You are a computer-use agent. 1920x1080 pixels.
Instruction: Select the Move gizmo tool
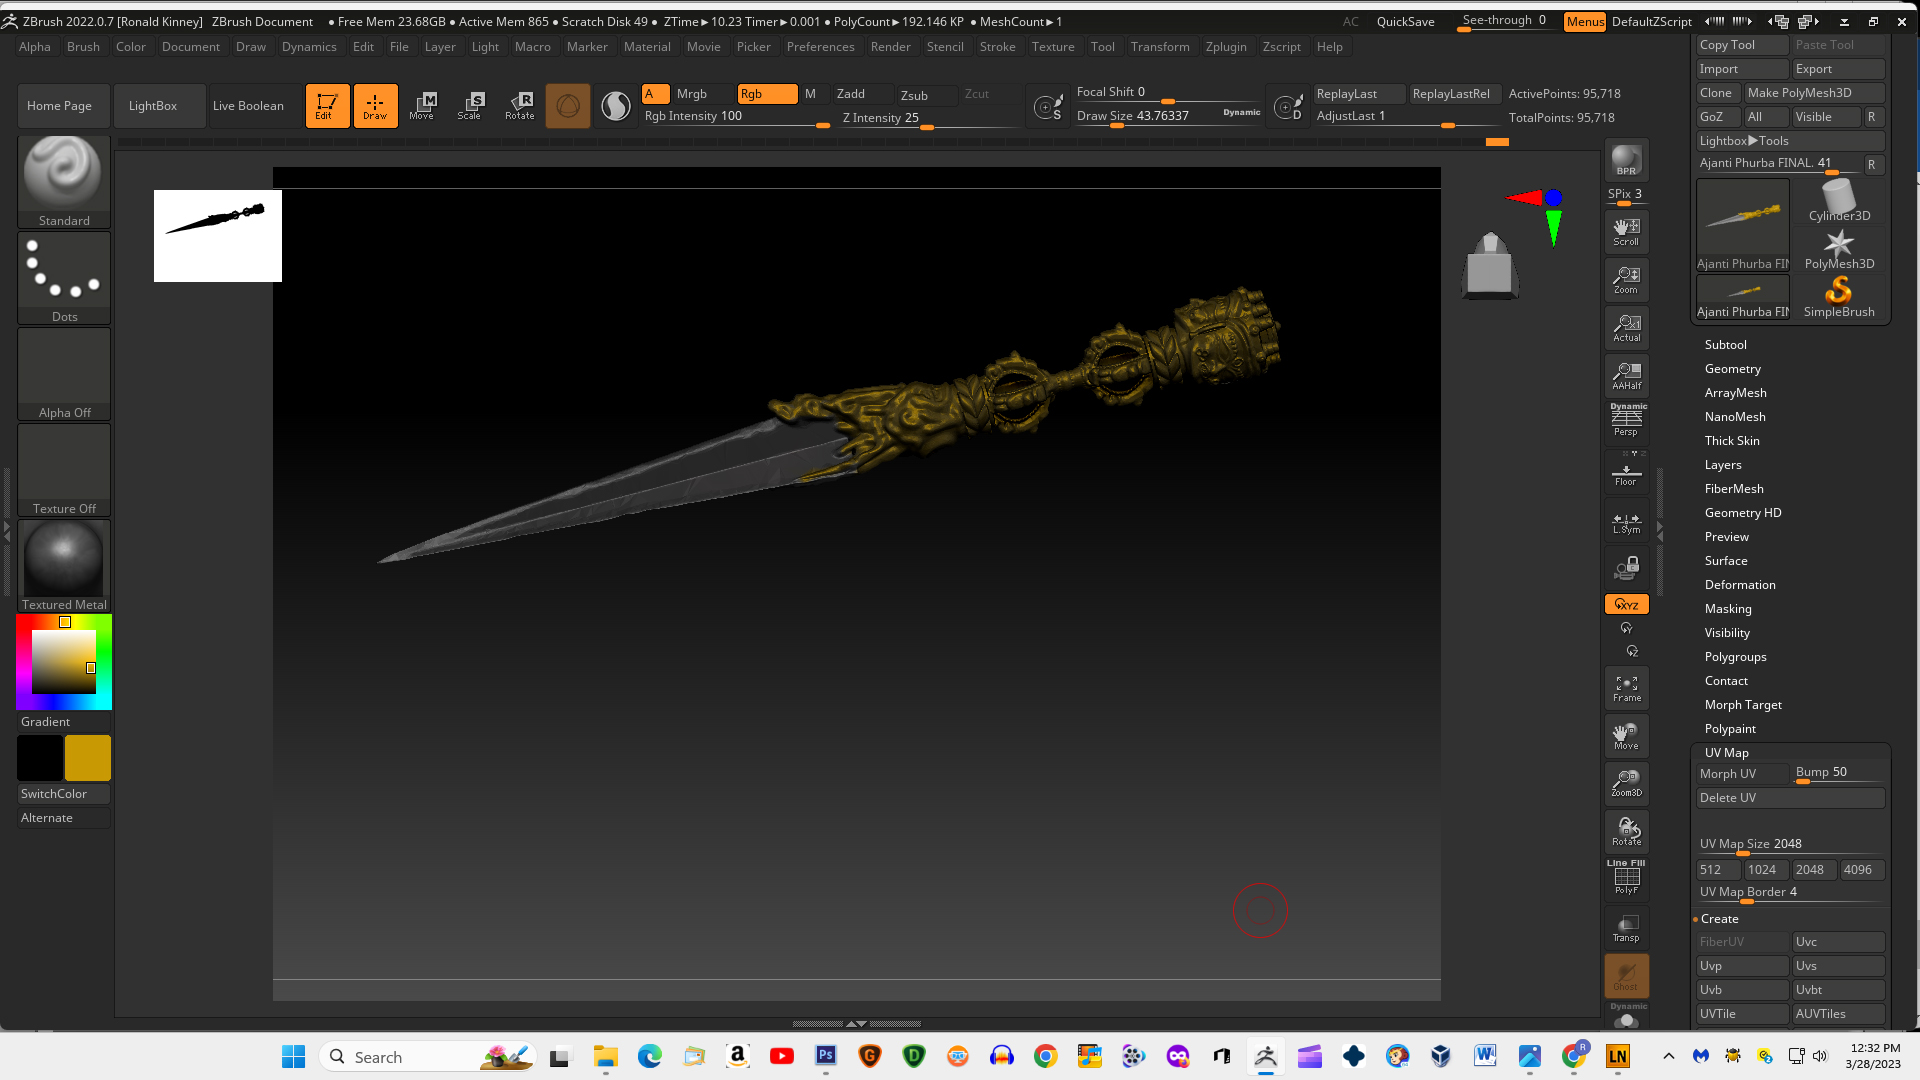(423, 106)
